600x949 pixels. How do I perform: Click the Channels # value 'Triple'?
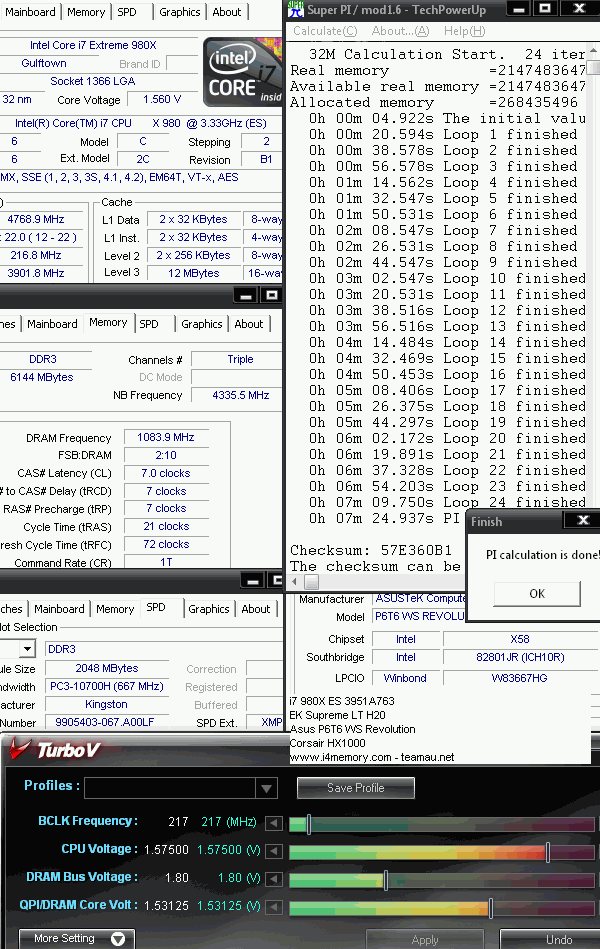[240, 359]
